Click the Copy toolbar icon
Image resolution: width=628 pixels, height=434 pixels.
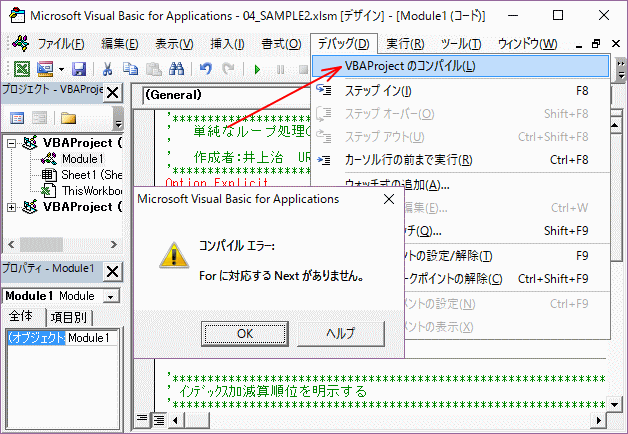[130, 69]
